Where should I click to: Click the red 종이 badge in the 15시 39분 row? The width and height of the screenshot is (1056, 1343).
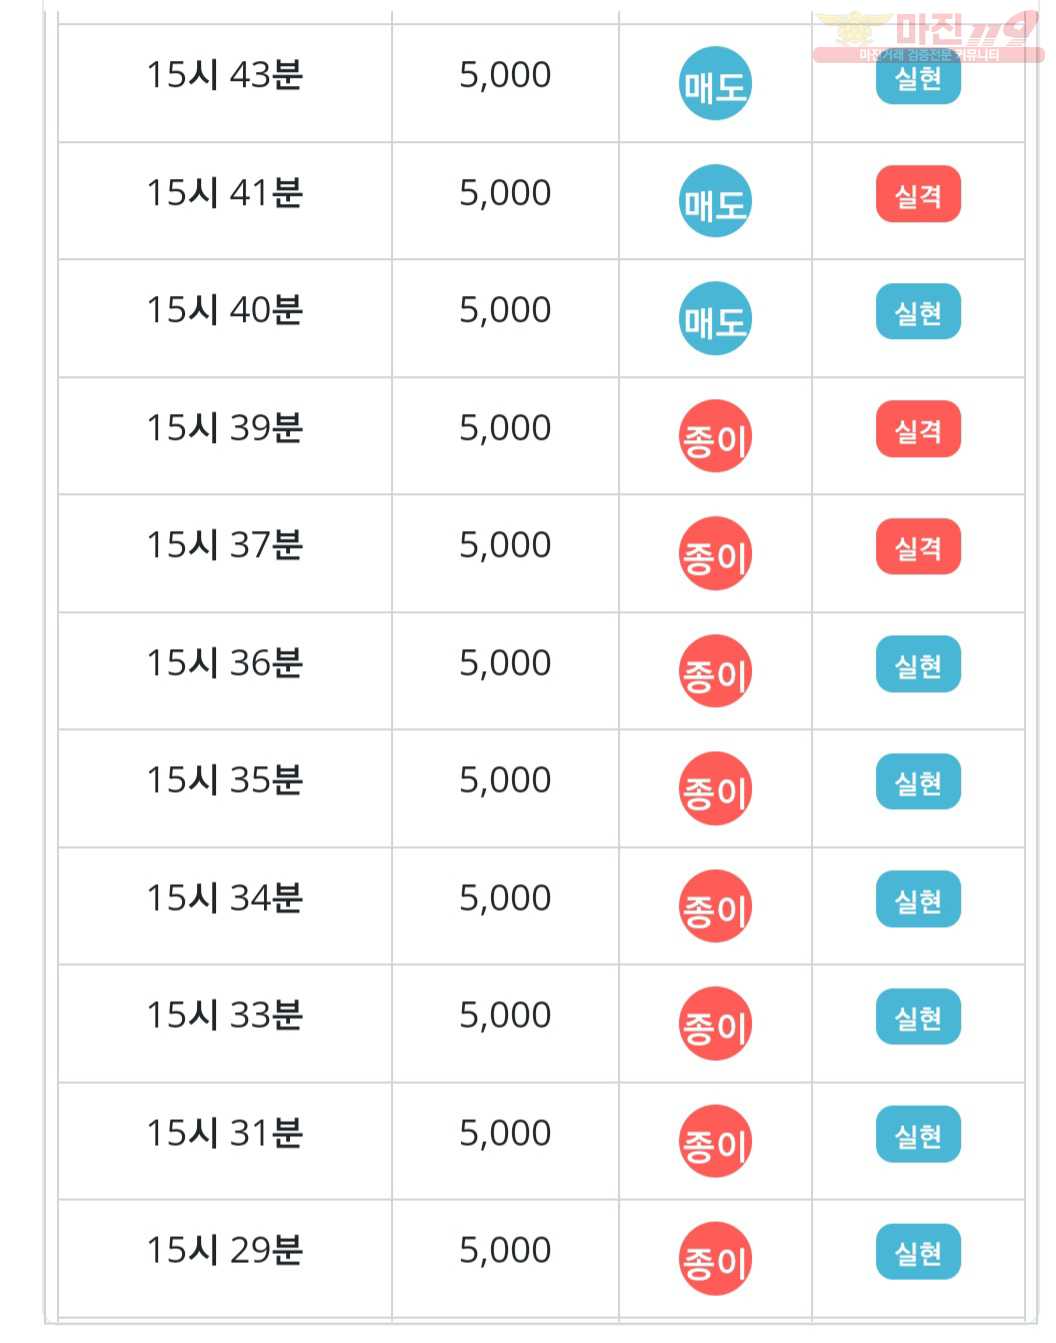[715, 436]
